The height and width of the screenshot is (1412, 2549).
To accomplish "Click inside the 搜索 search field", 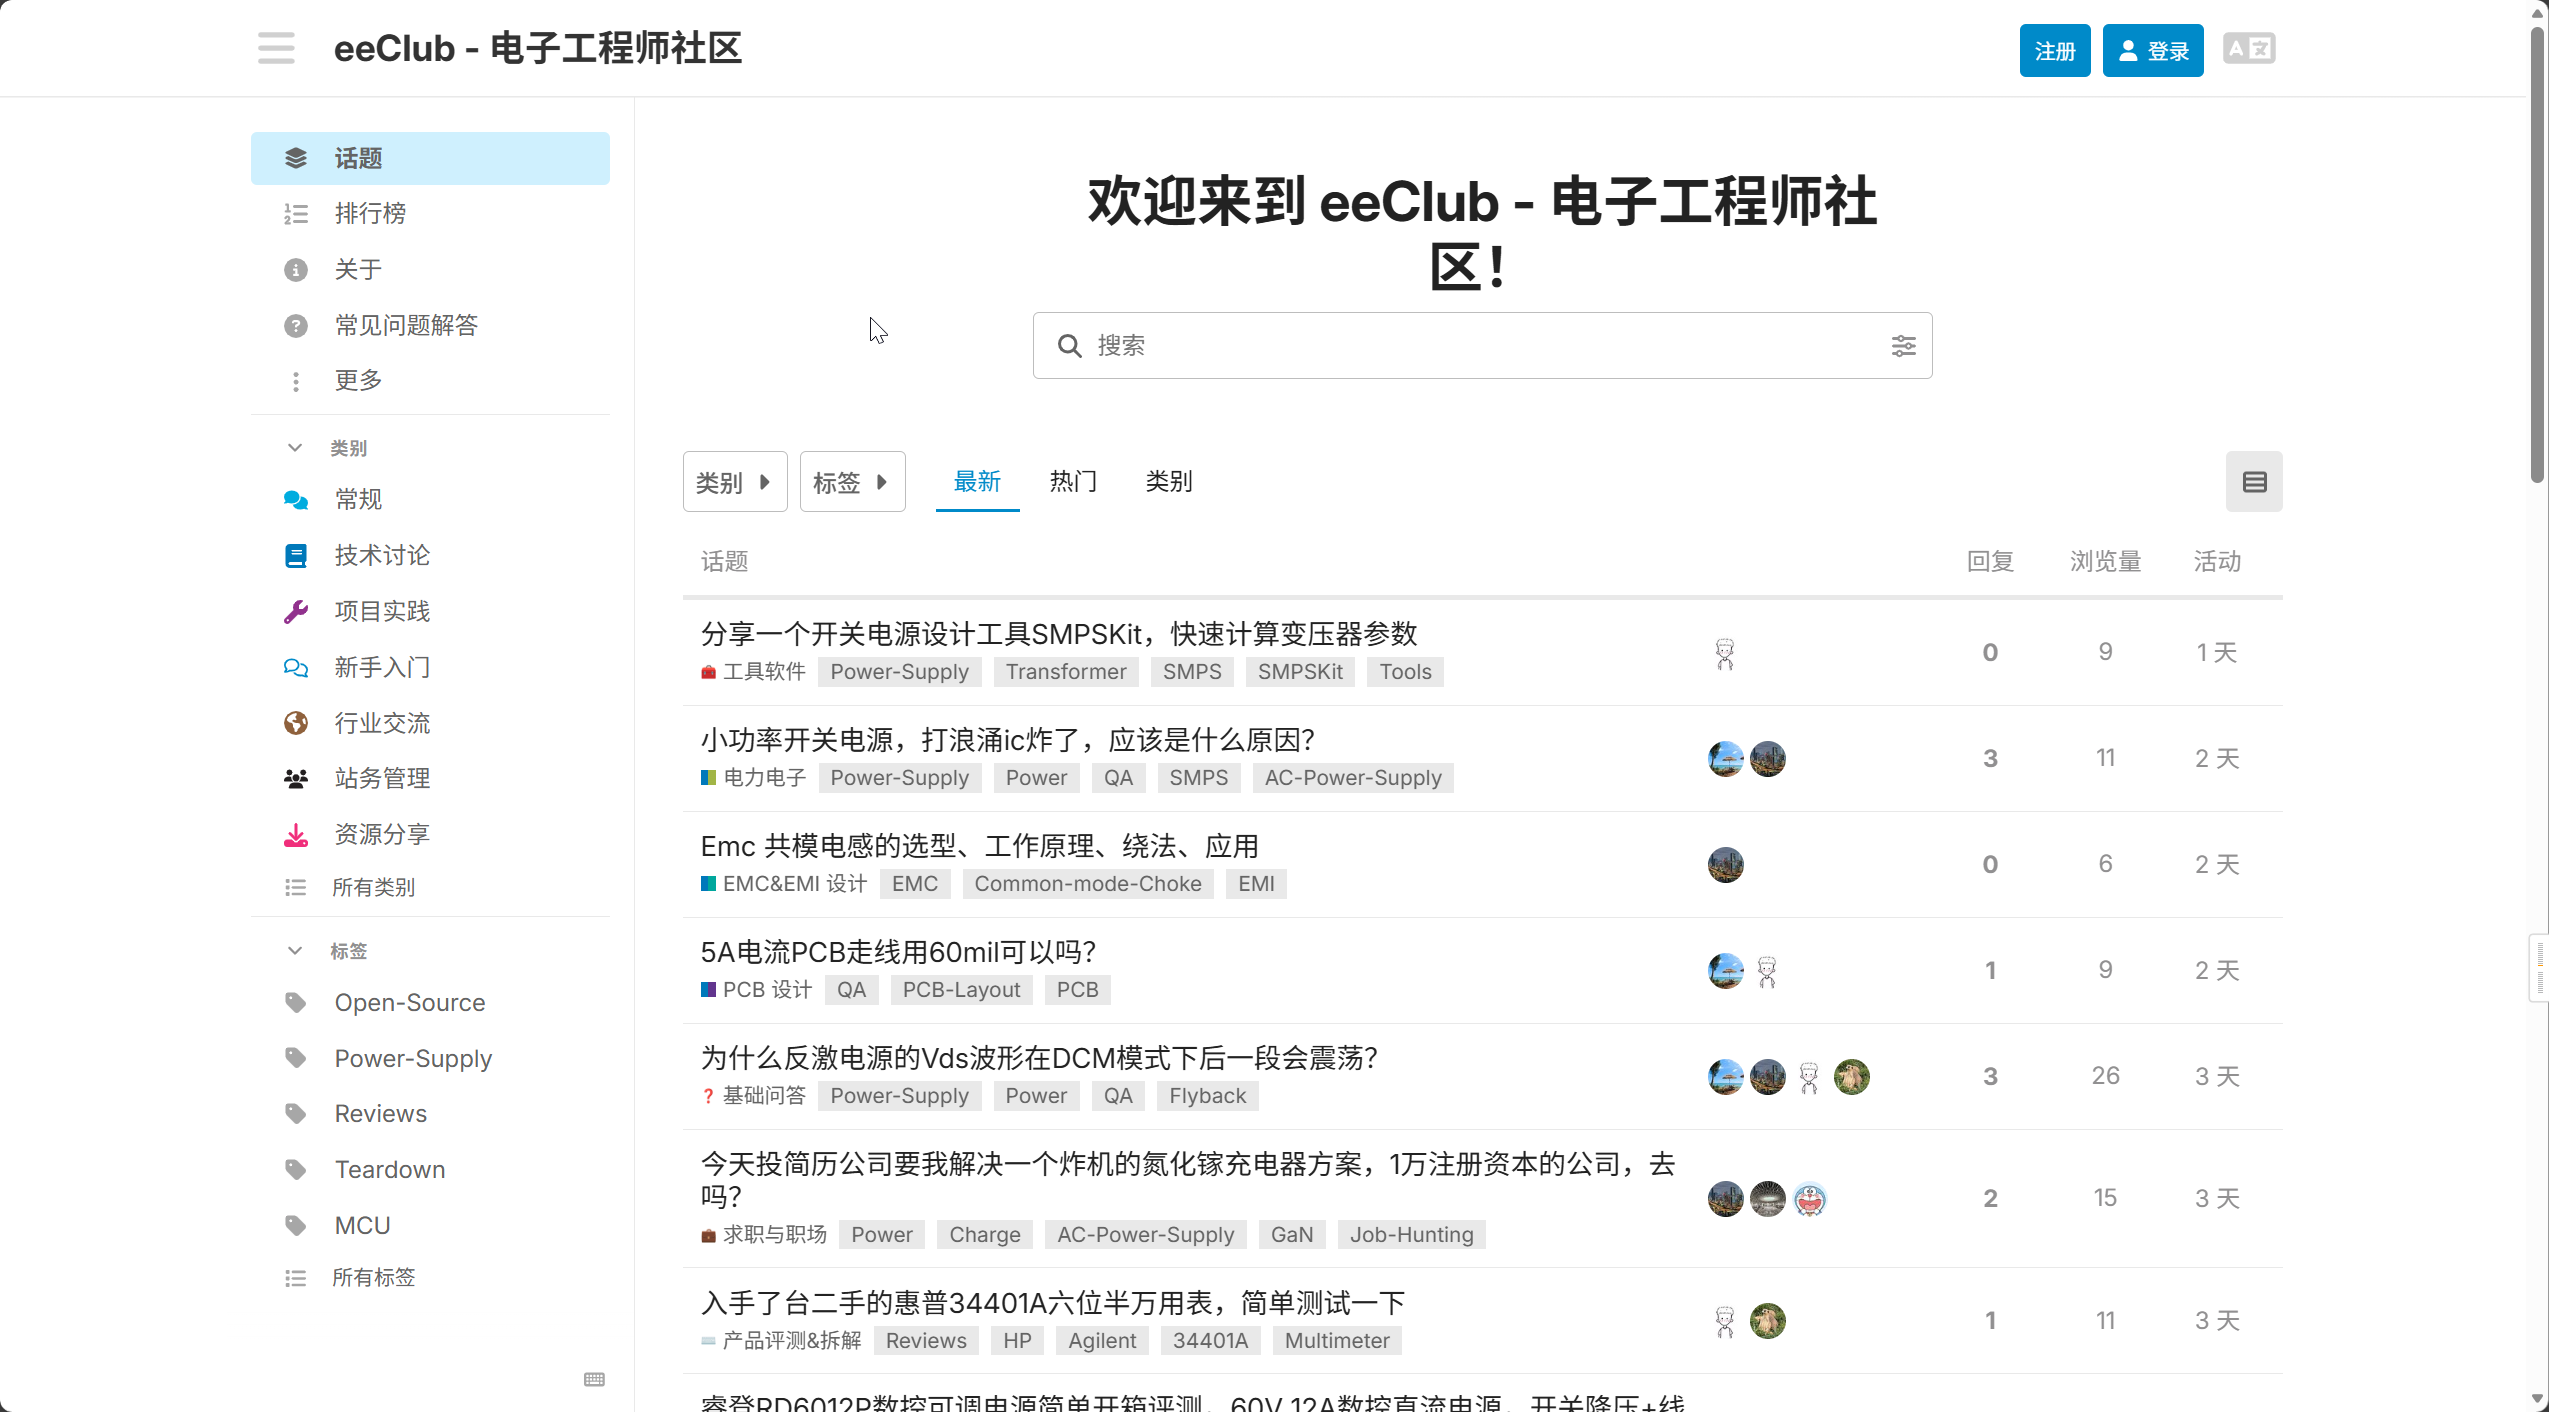I will 1400,345.
